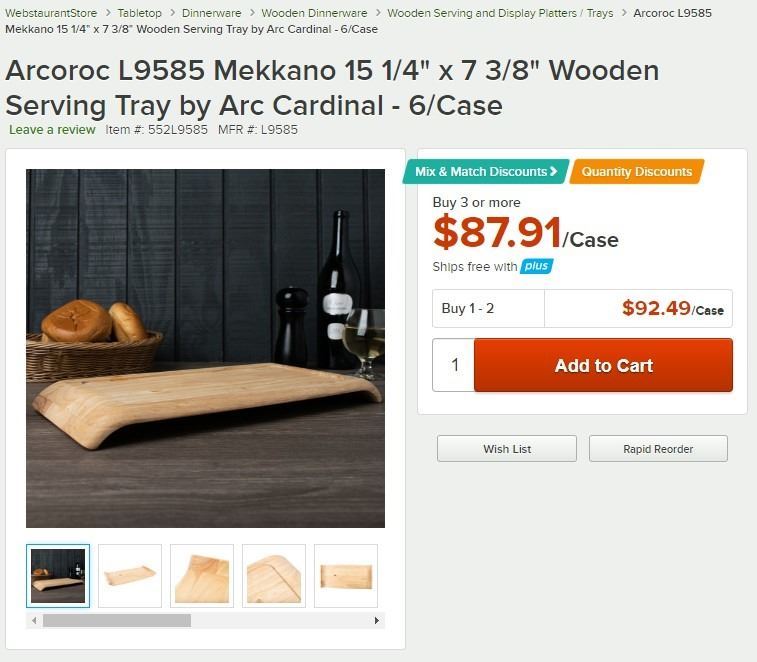Select the fifth thumbnail top view
The image size is (757, 662).
pos(346,576)
